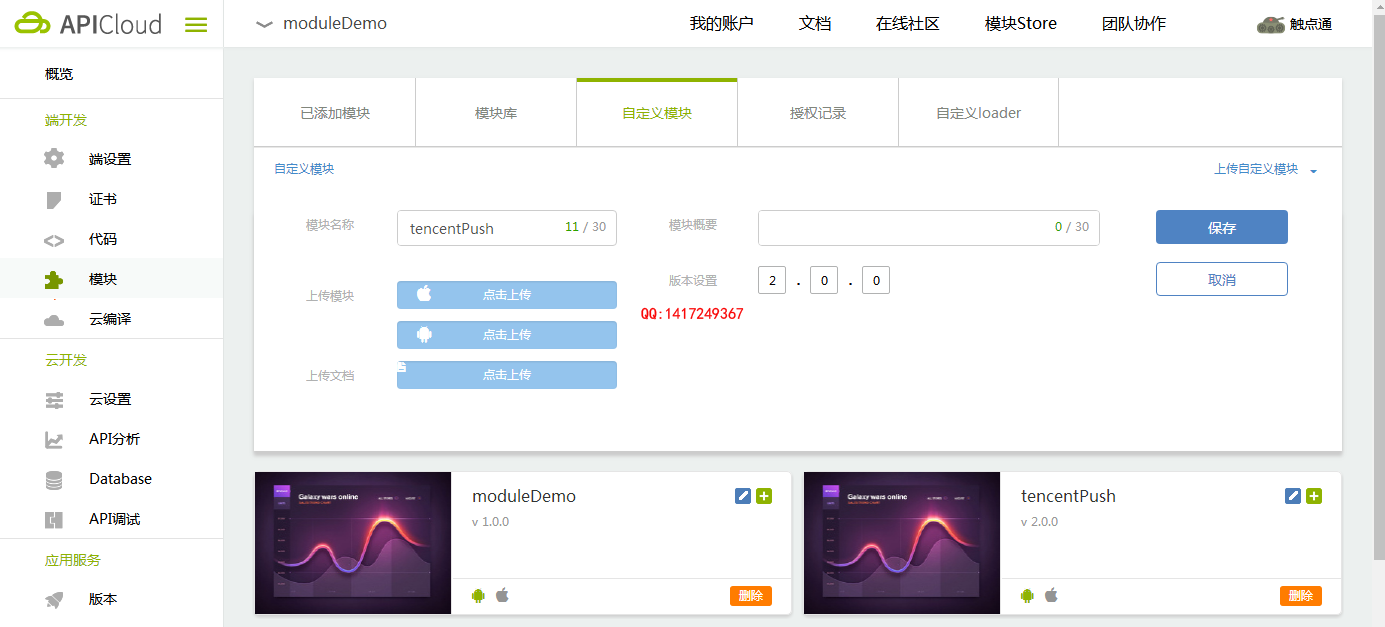Switch to the 自定义loader tab
1385x627 pixels.
(978, 113)
